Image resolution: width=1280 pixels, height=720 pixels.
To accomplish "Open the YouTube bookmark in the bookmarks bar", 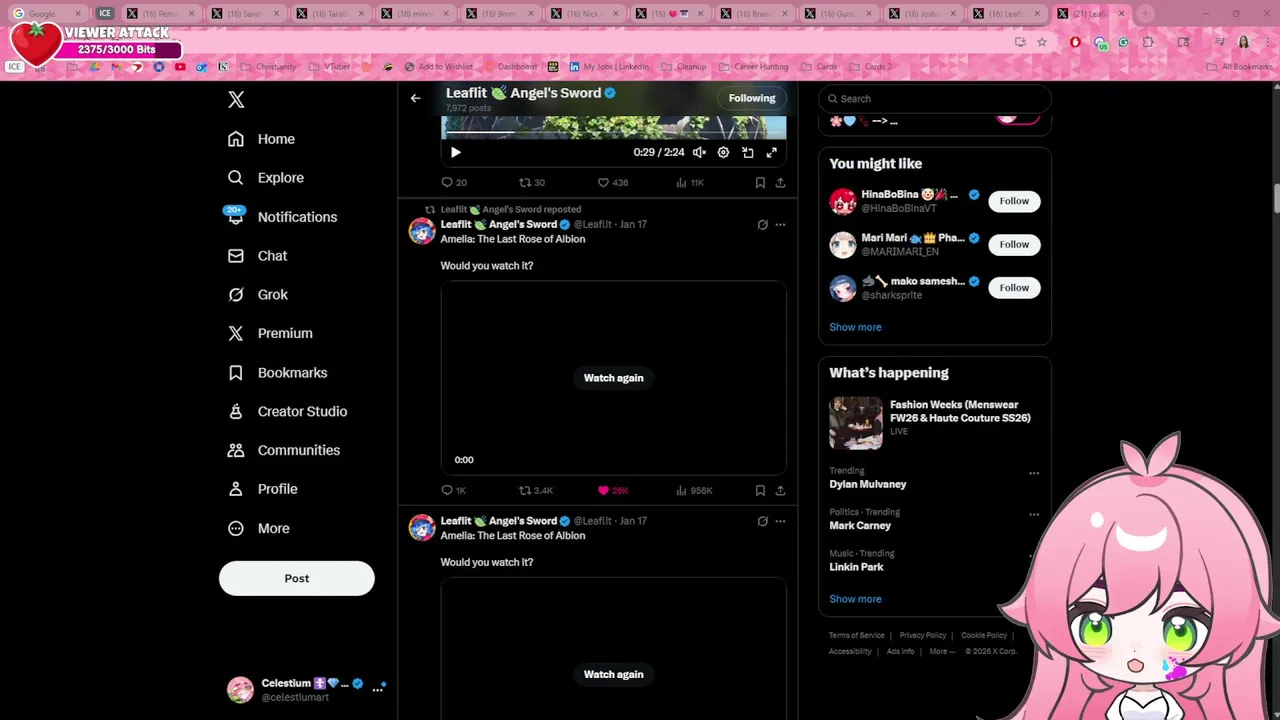I will pyautogui.click(x=180, y=67).
